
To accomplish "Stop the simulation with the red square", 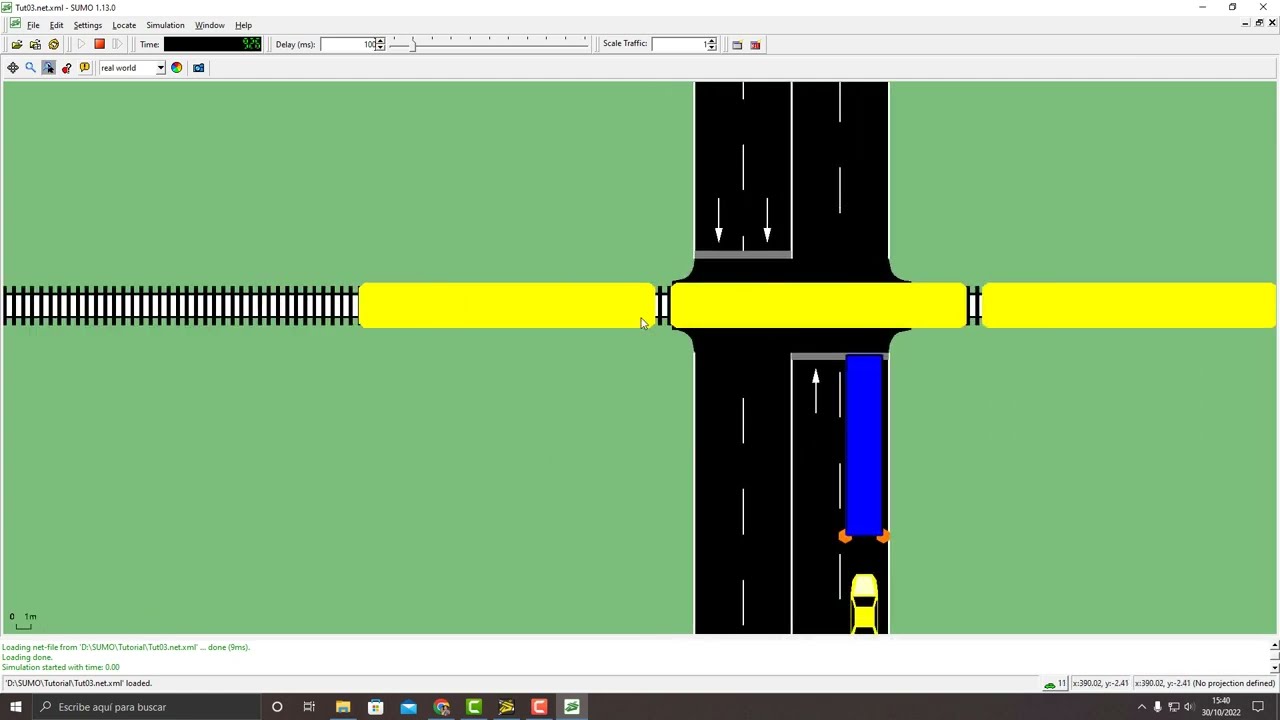I will [x=99, y=44].
